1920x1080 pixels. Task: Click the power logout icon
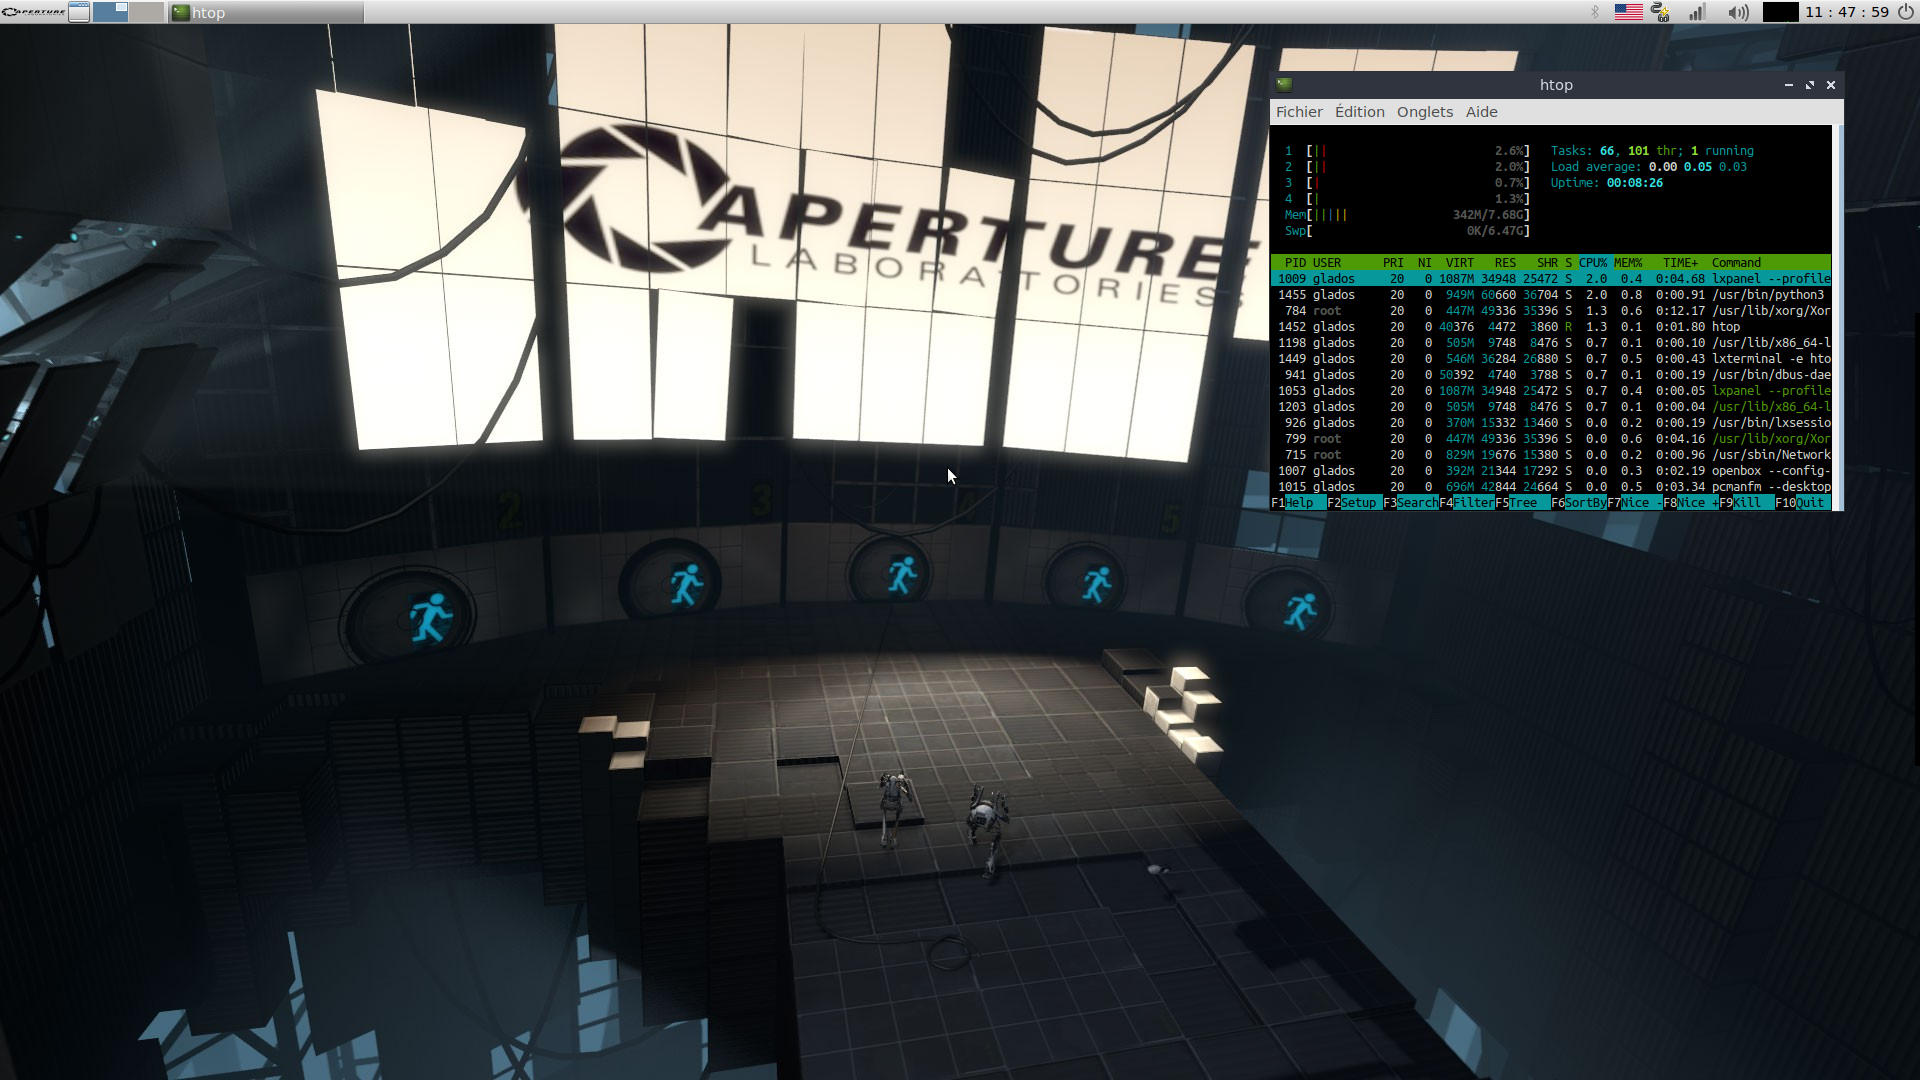click(1905, 12)
